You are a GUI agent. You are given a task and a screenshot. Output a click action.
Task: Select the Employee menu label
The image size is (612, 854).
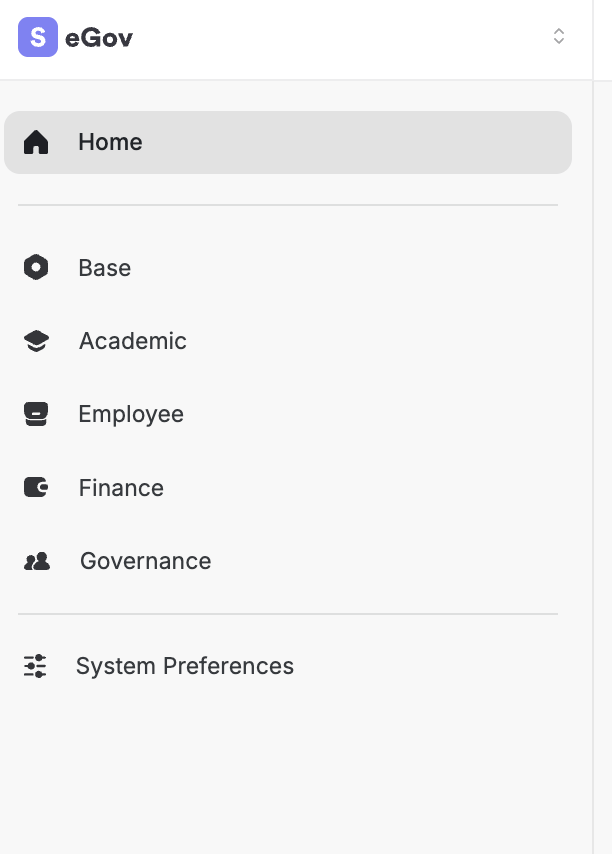click(x=131, y=414)
